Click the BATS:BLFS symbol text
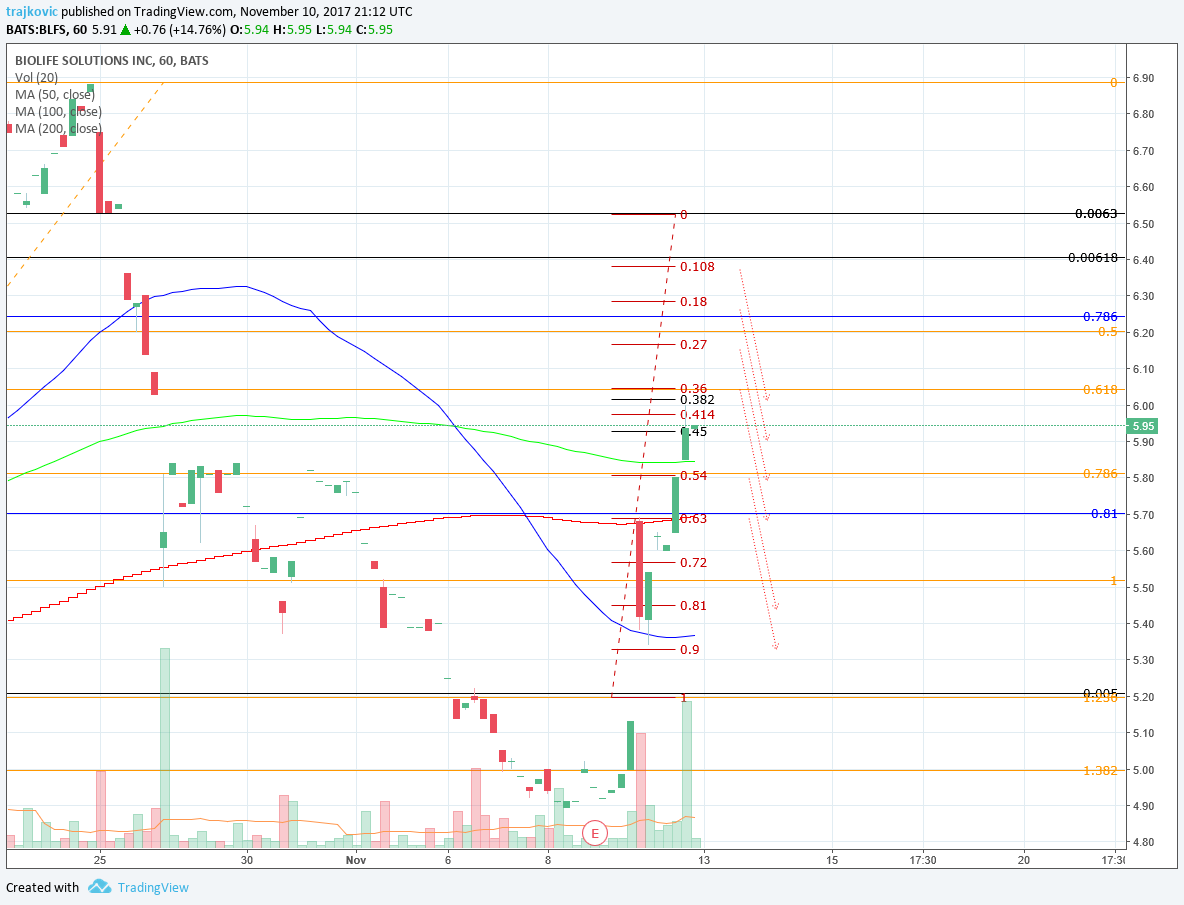The width and height of the screenshot is (1184, 905). (35, 30)
